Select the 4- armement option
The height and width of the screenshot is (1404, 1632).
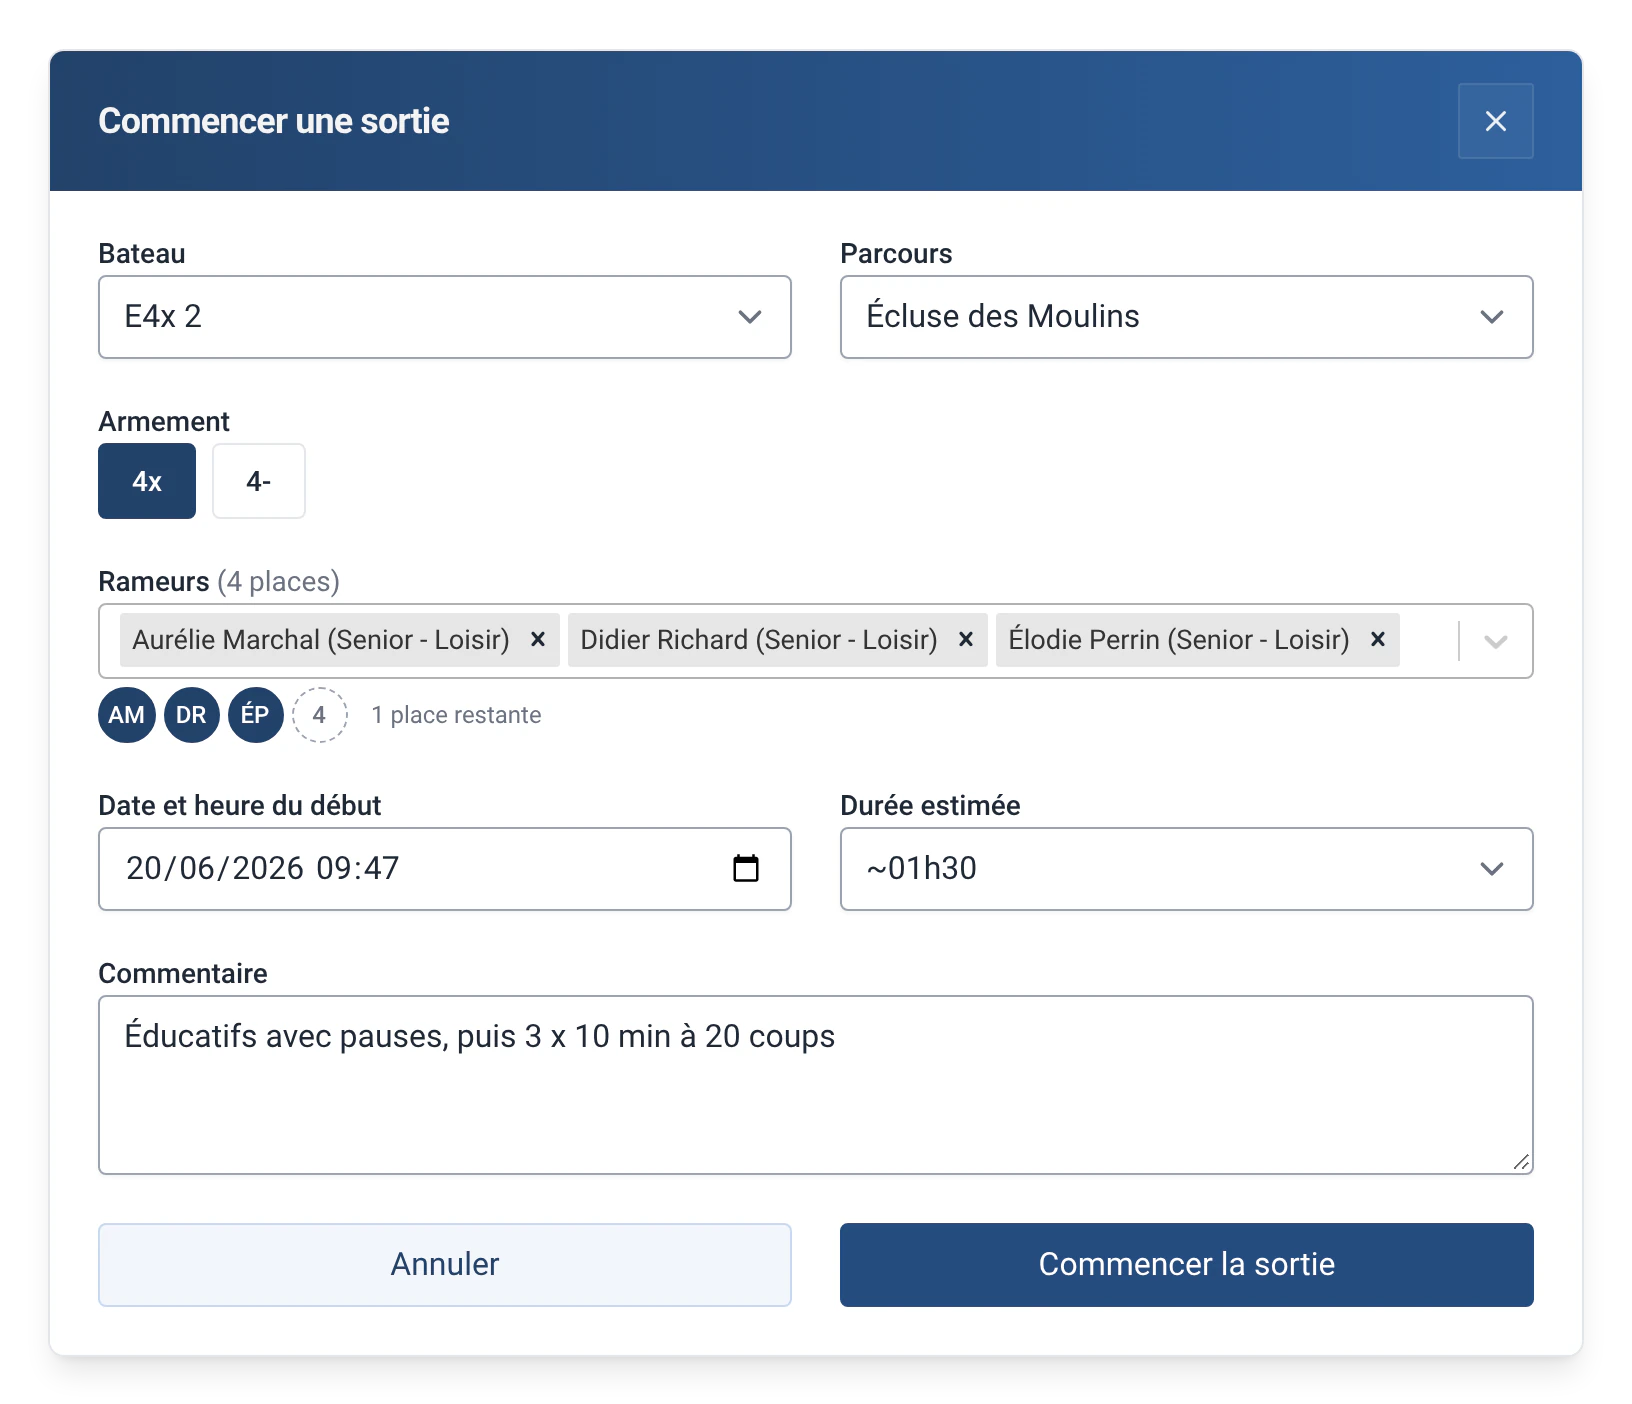click(x=259, y=481)
